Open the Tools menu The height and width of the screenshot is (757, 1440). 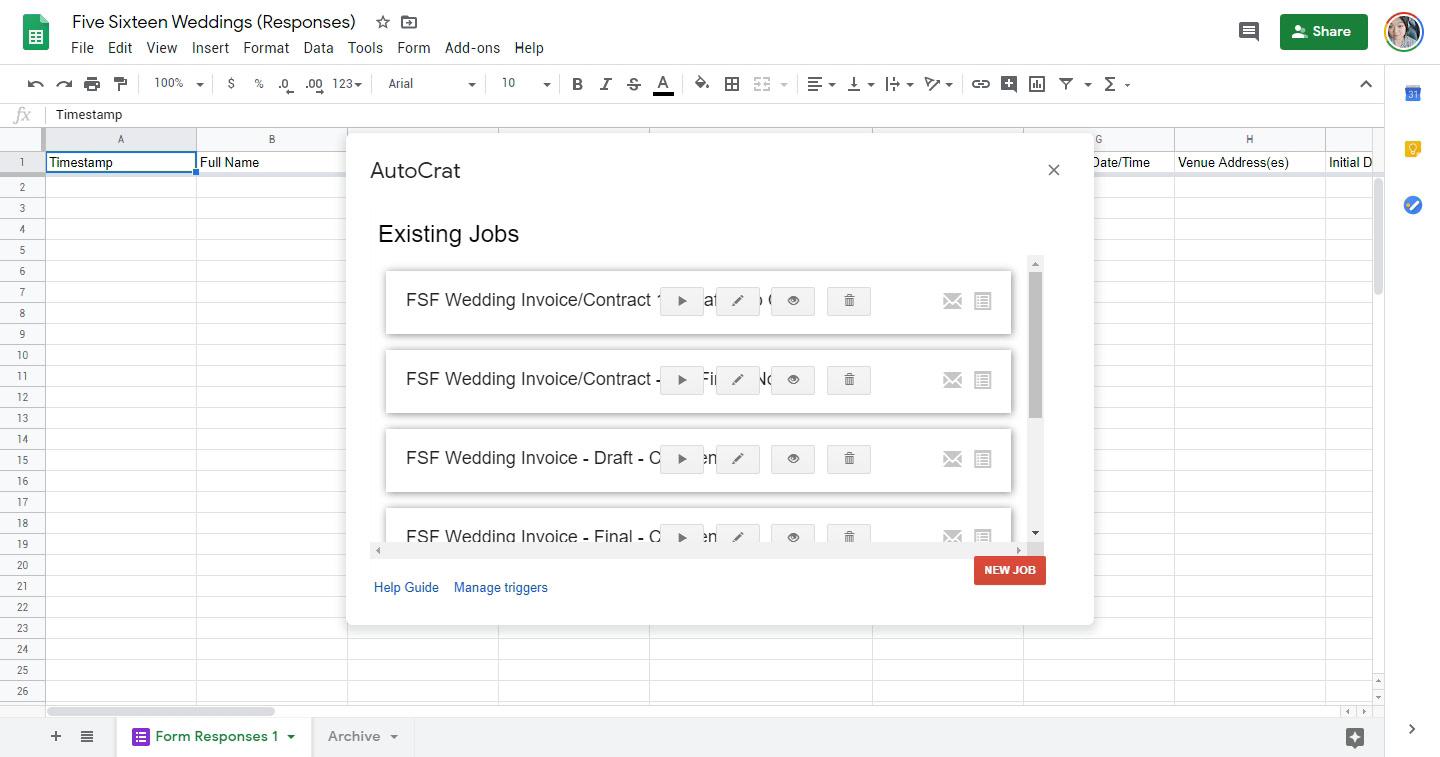pos(365,47)
